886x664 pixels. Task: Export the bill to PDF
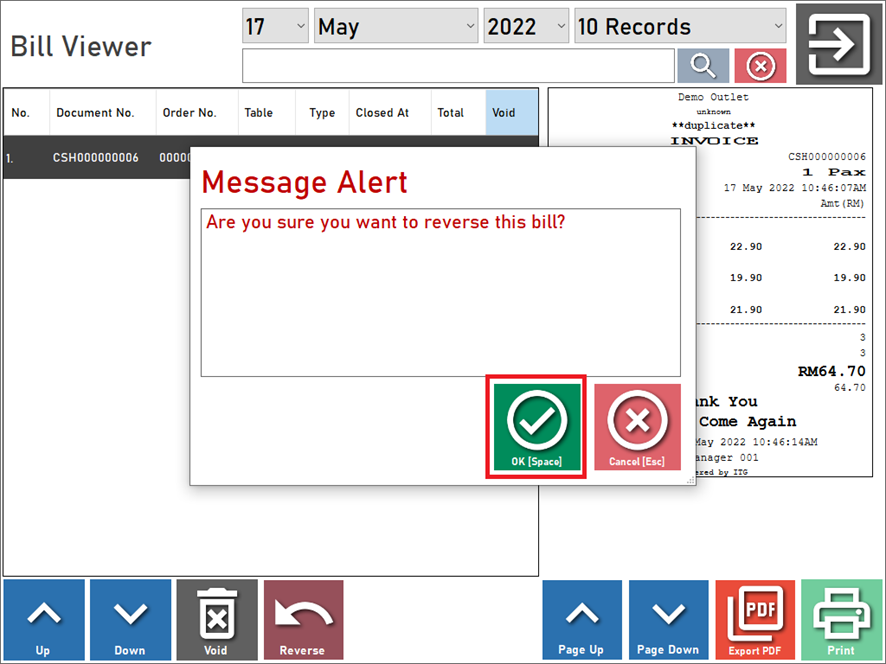point(755,620)
